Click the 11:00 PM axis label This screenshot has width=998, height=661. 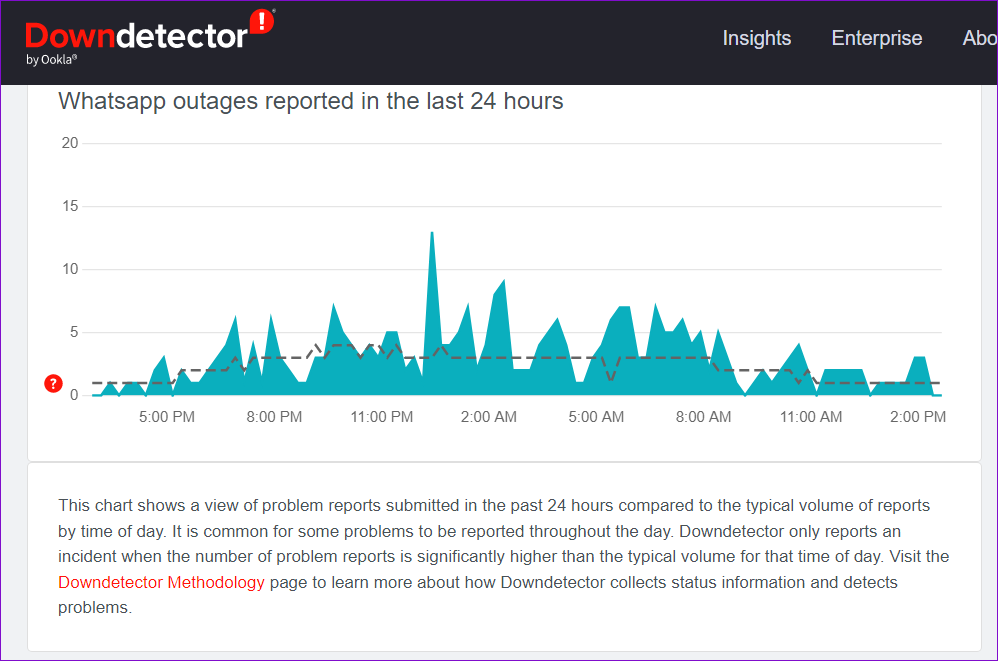click(381, 417)
